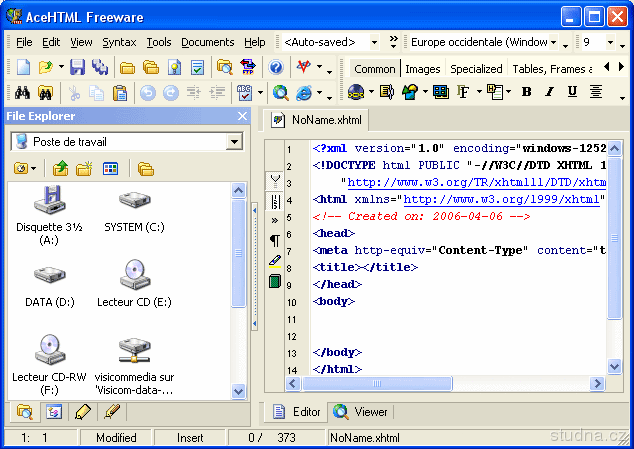Image resolution: width=634 pixels, height=449 pixels.
Task: Click the New document icon
Action: tap(23, 67)
